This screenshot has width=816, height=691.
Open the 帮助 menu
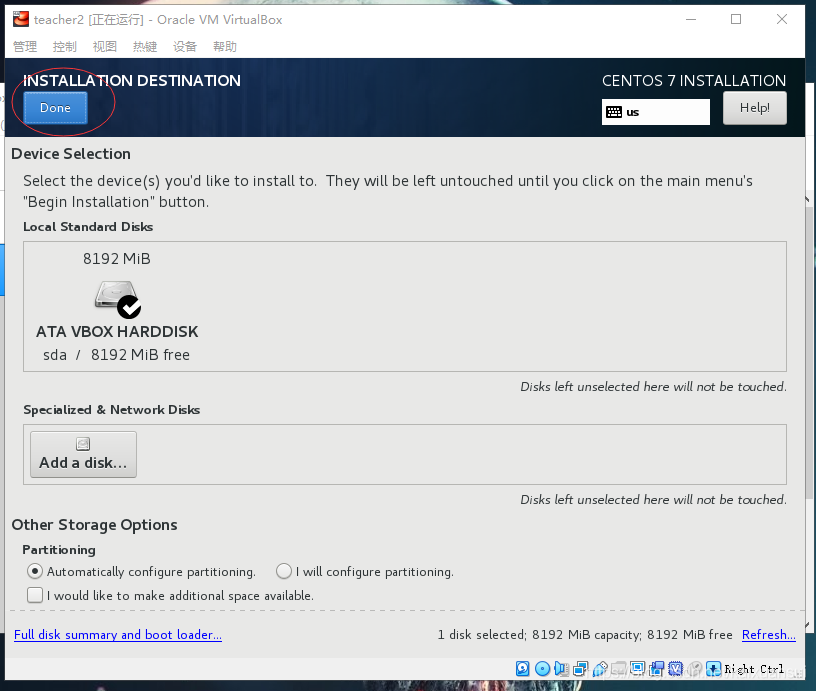click(x=225, y=47)
